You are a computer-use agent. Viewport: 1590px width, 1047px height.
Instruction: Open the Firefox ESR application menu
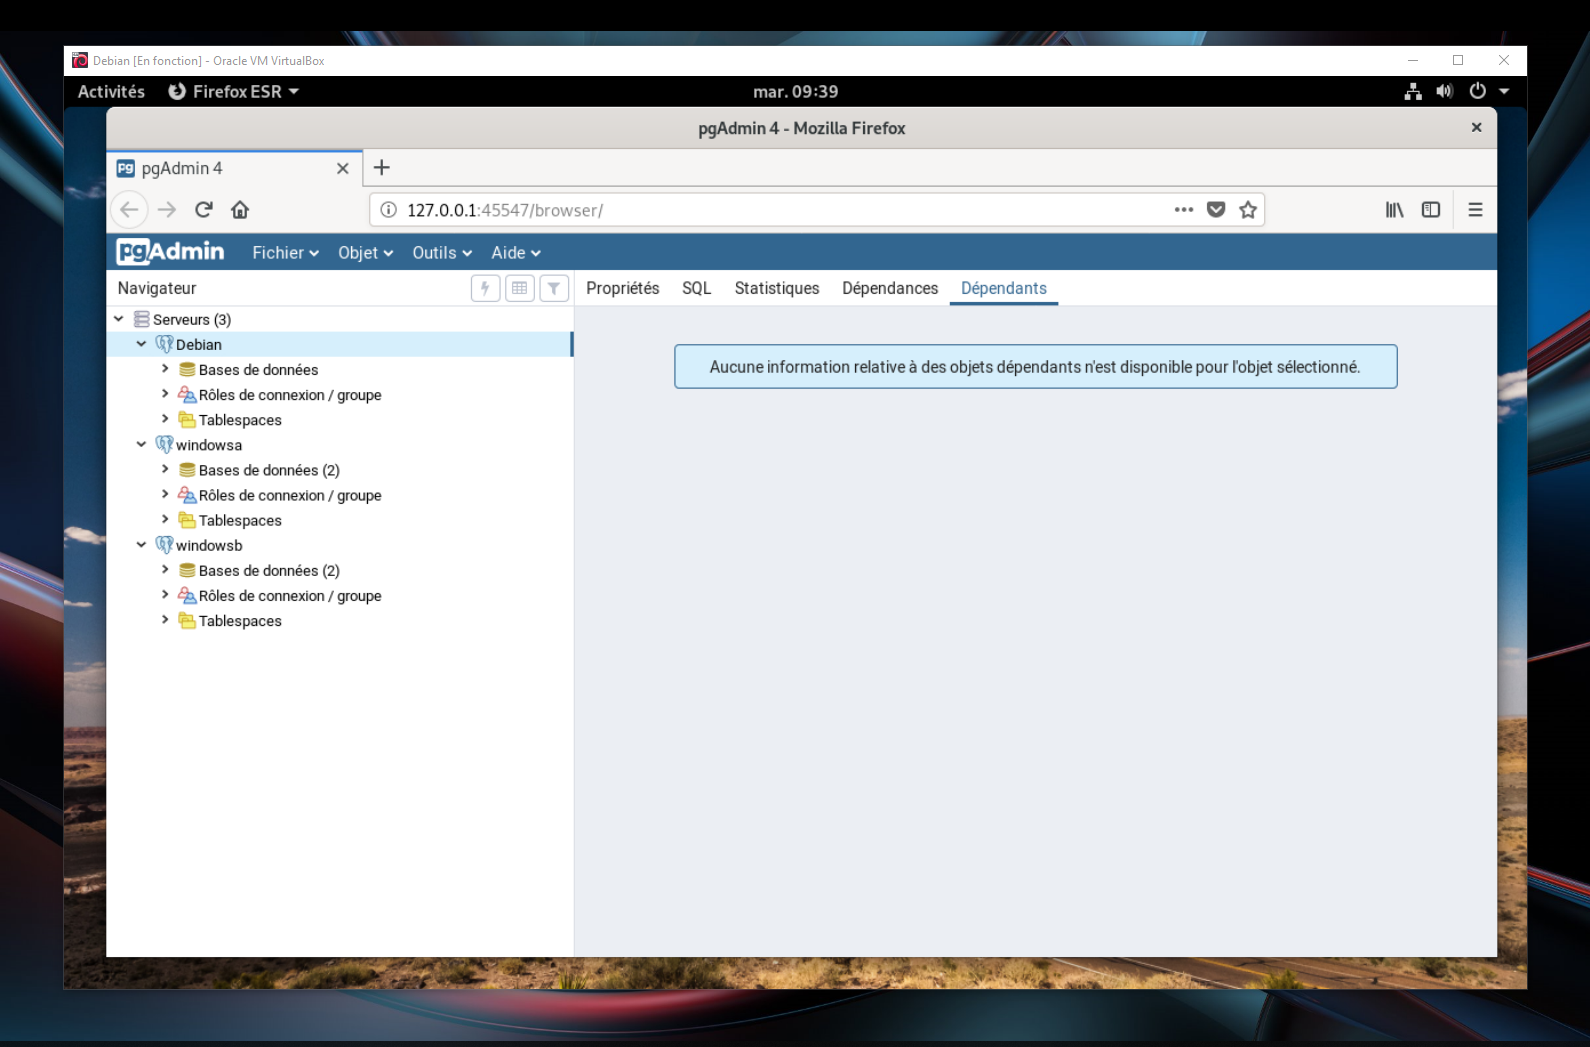click(x=234, y=91)
